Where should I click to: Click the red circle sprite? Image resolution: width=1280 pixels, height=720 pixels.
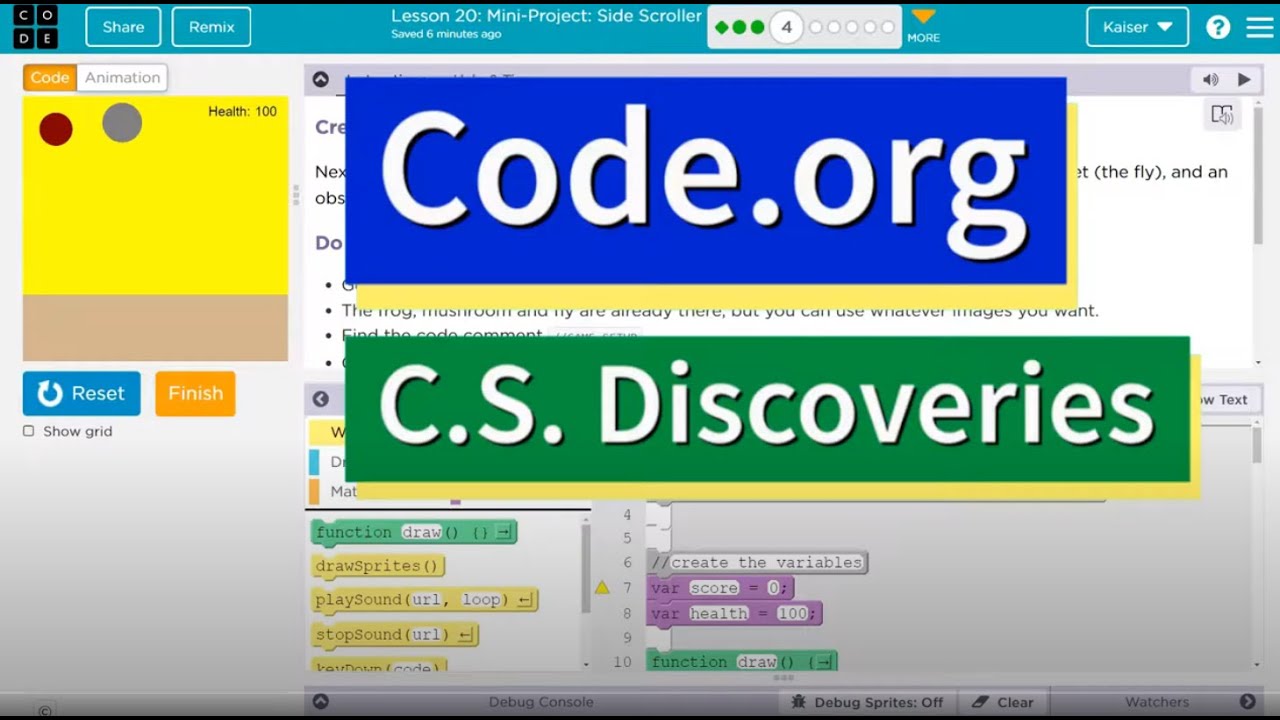[x=56, y=129]
